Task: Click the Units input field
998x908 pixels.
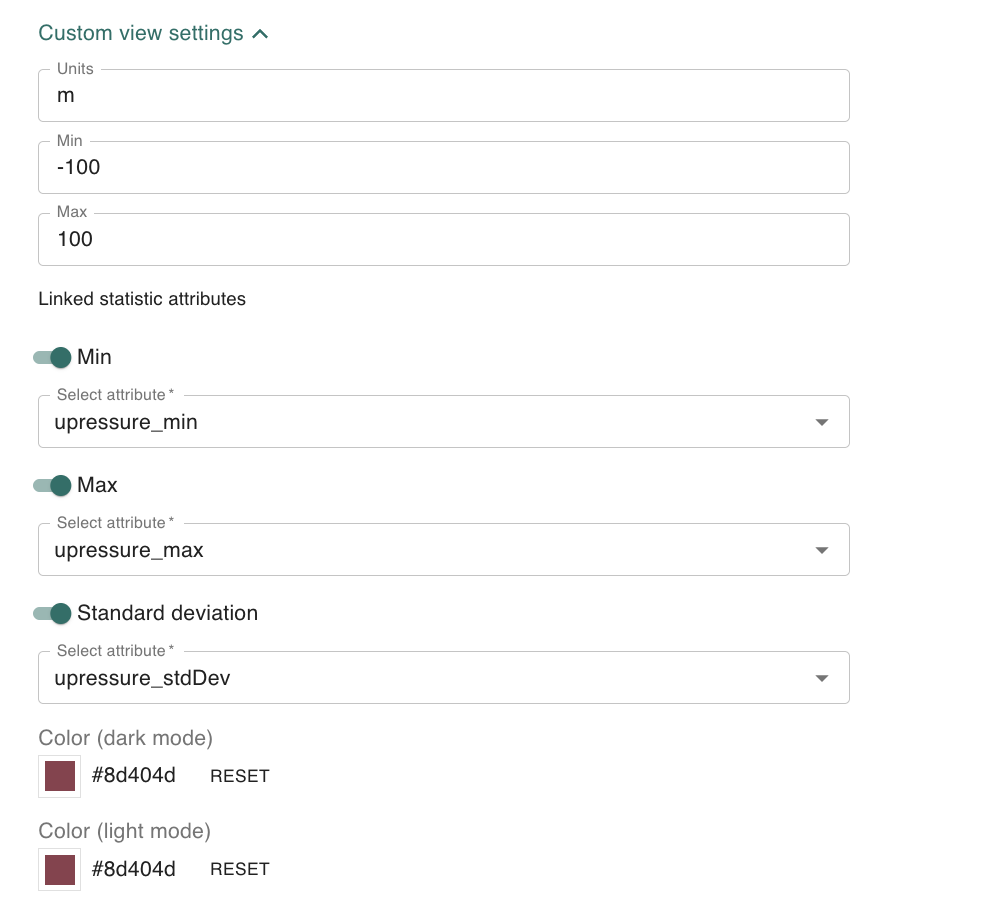Action: (443, 96)
